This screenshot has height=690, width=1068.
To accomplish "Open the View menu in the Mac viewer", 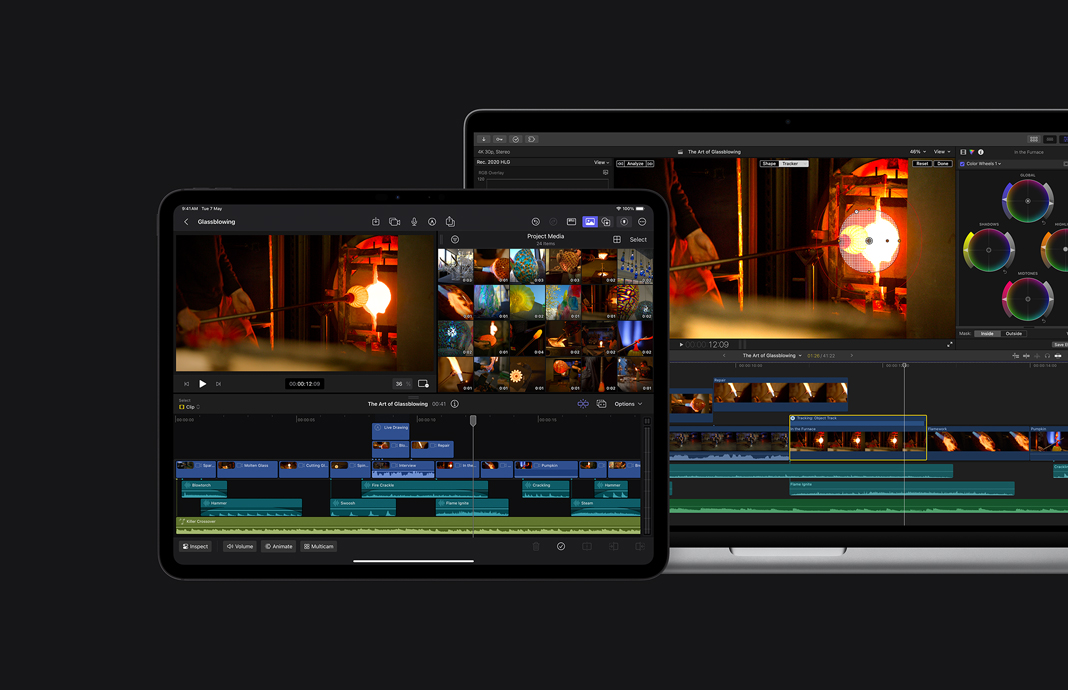I will point(941,152).
